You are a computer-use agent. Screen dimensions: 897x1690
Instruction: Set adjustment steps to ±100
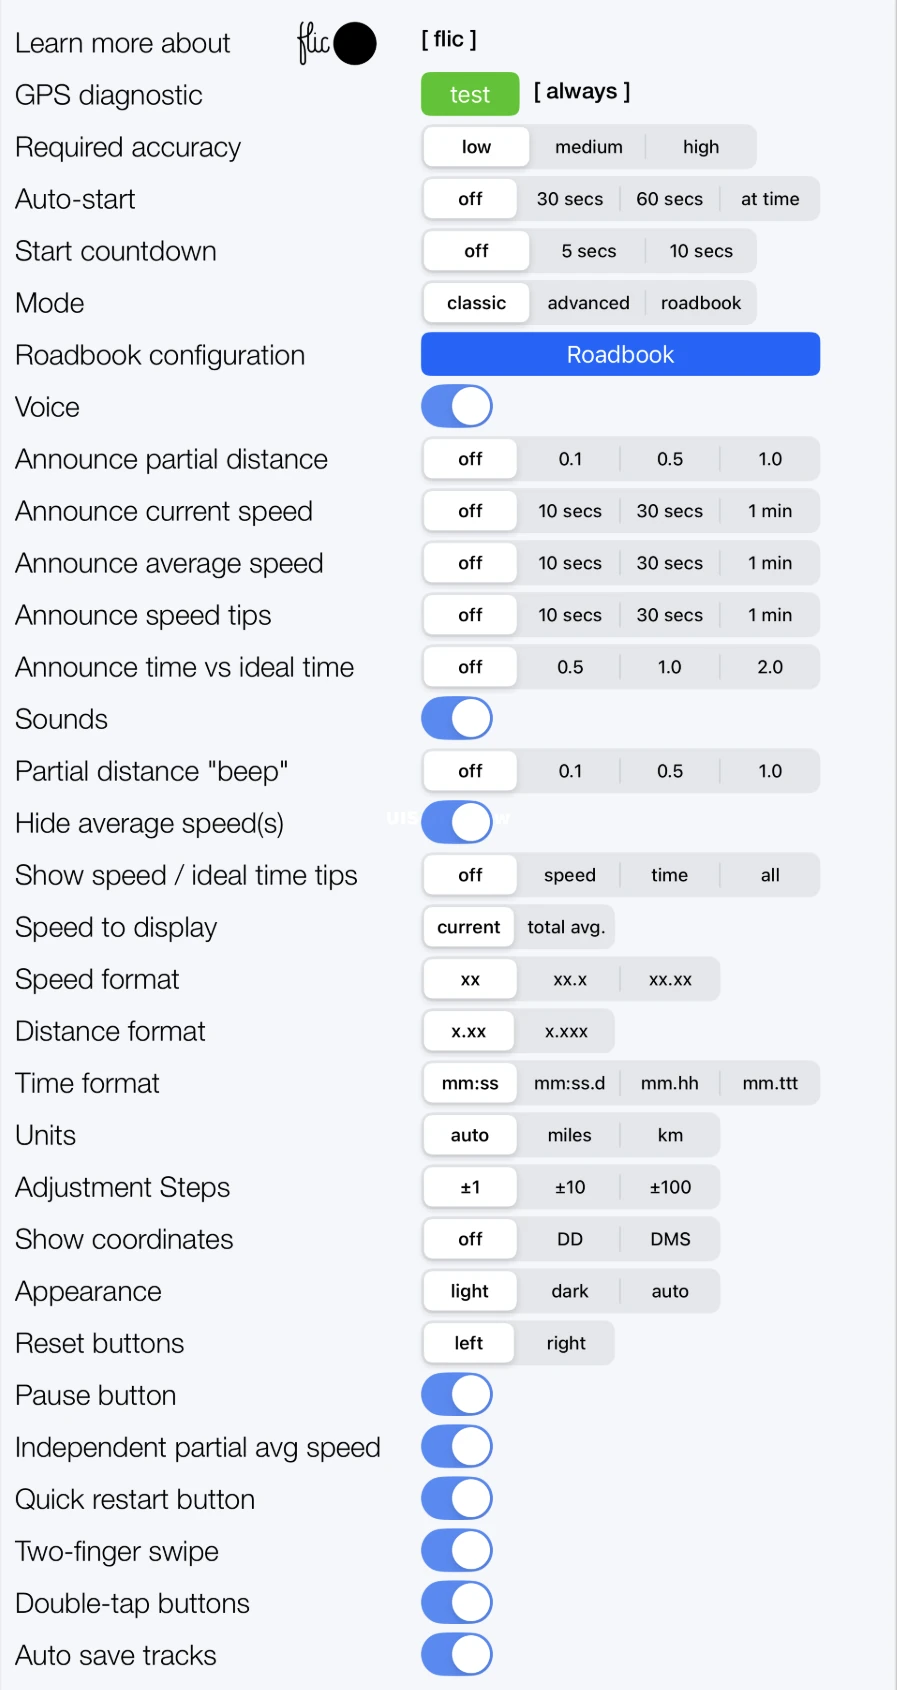(x=670, y=1187)
